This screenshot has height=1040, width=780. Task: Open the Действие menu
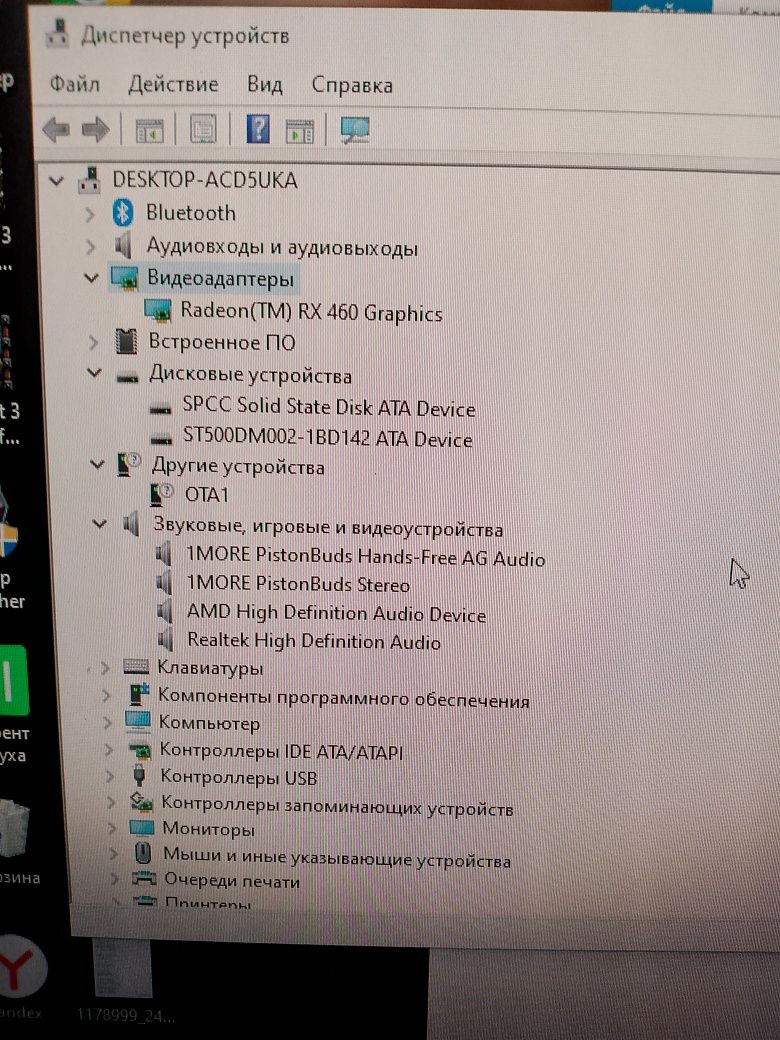coord(173,84)
